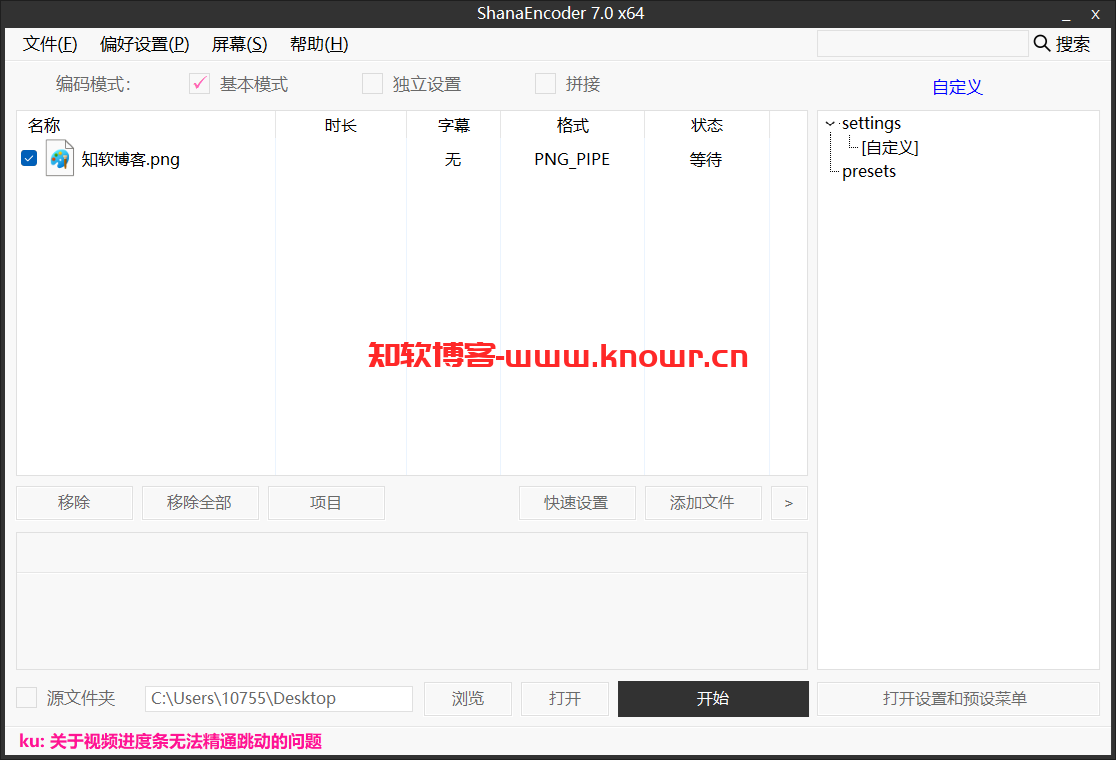Click the blue 自定义 link
This screenshot has height=760, width=1116.
(957, 87)
